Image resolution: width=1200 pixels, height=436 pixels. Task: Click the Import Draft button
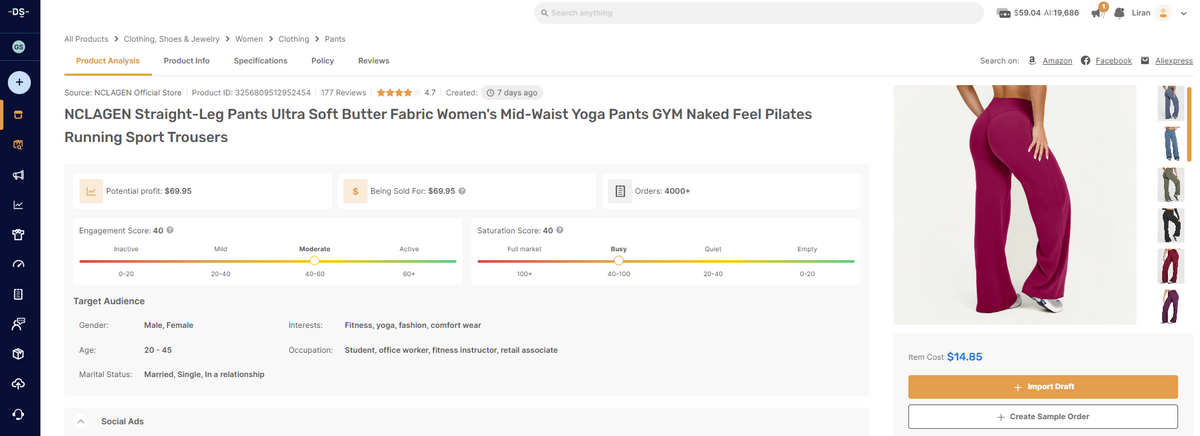1042,387
